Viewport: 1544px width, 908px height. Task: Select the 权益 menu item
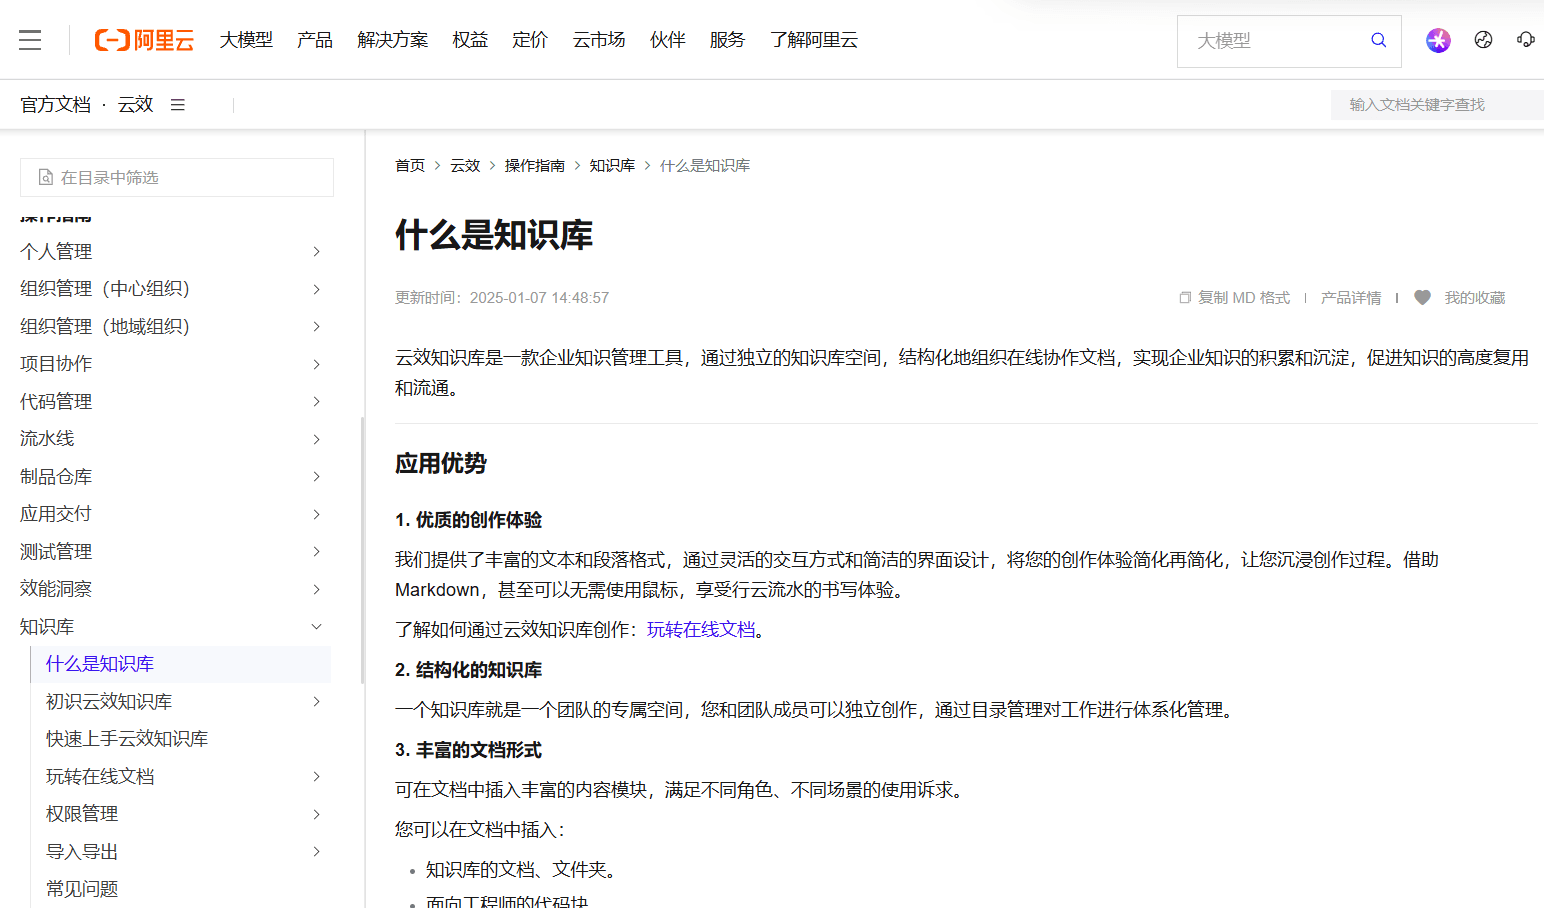(469, 40)
